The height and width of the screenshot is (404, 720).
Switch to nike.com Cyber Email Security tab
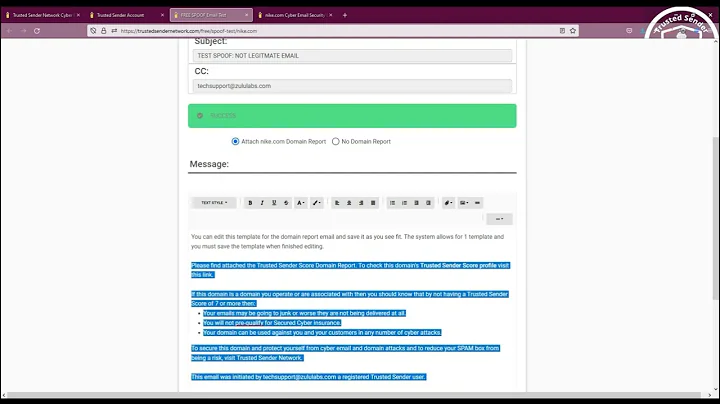(x=294, y=15)
